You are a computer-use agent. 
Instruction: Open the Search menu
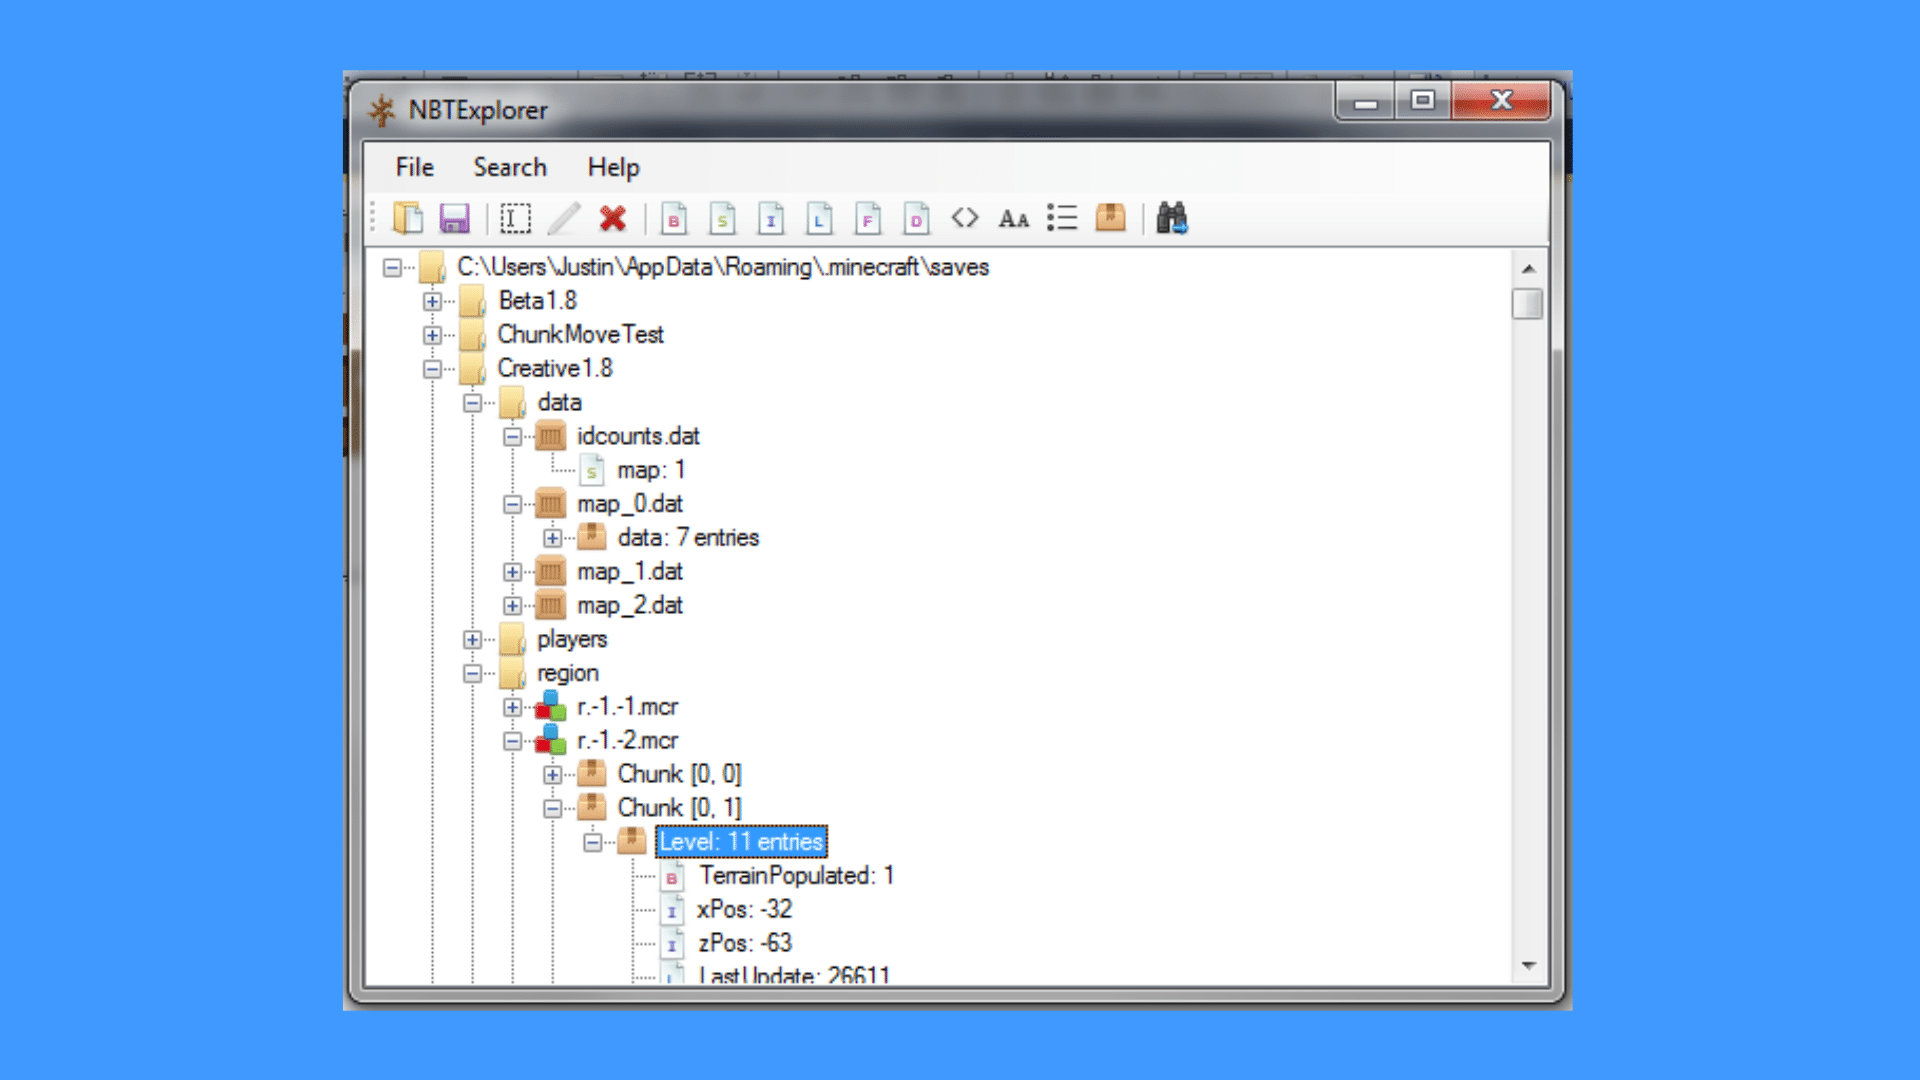510,167
